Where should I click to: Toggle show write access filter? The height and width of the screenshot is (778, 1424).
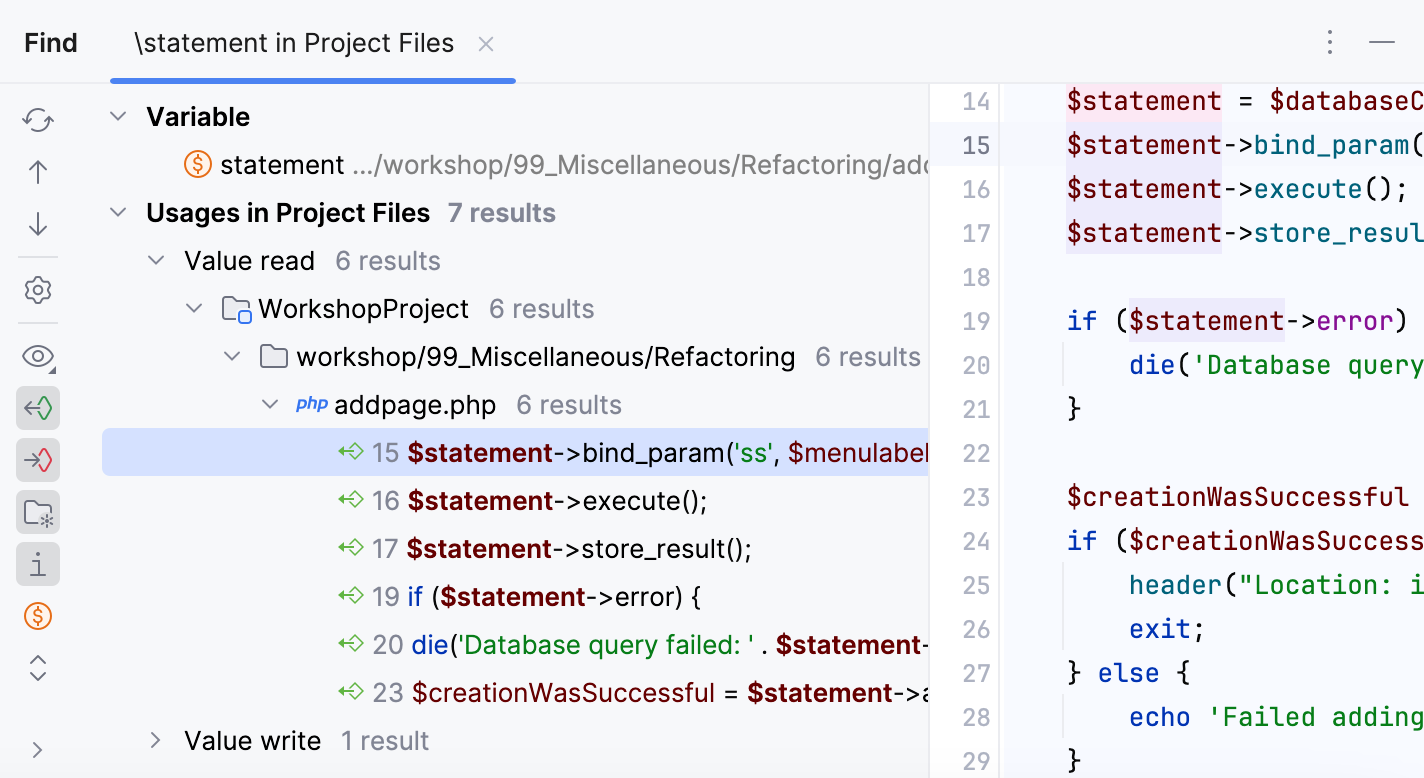coord(38,461)
